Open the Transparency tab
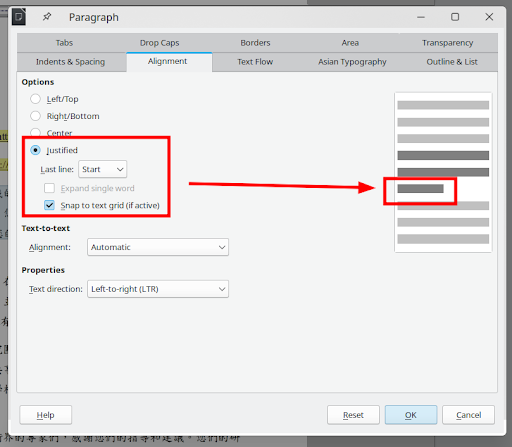This screenshot has width=512, height=447. pos(447,43)
